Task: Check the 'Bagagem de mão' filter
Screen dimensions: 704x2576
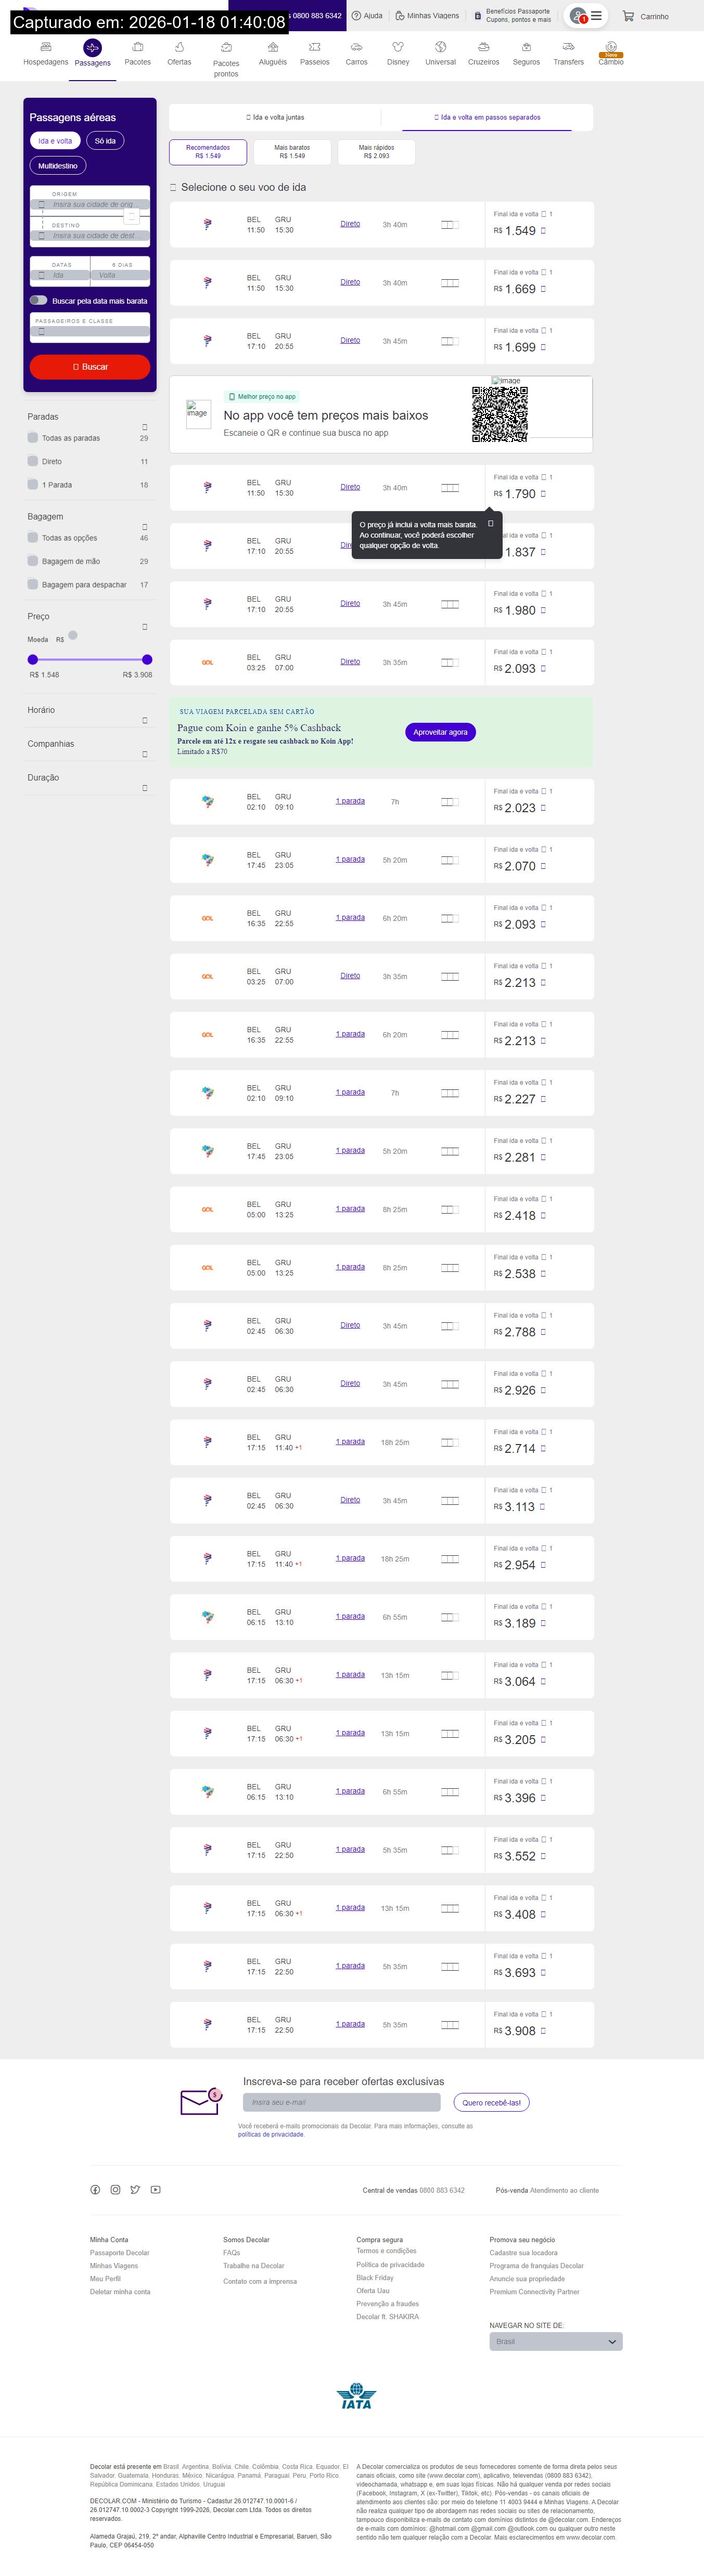Action: [x=33, y=561]
